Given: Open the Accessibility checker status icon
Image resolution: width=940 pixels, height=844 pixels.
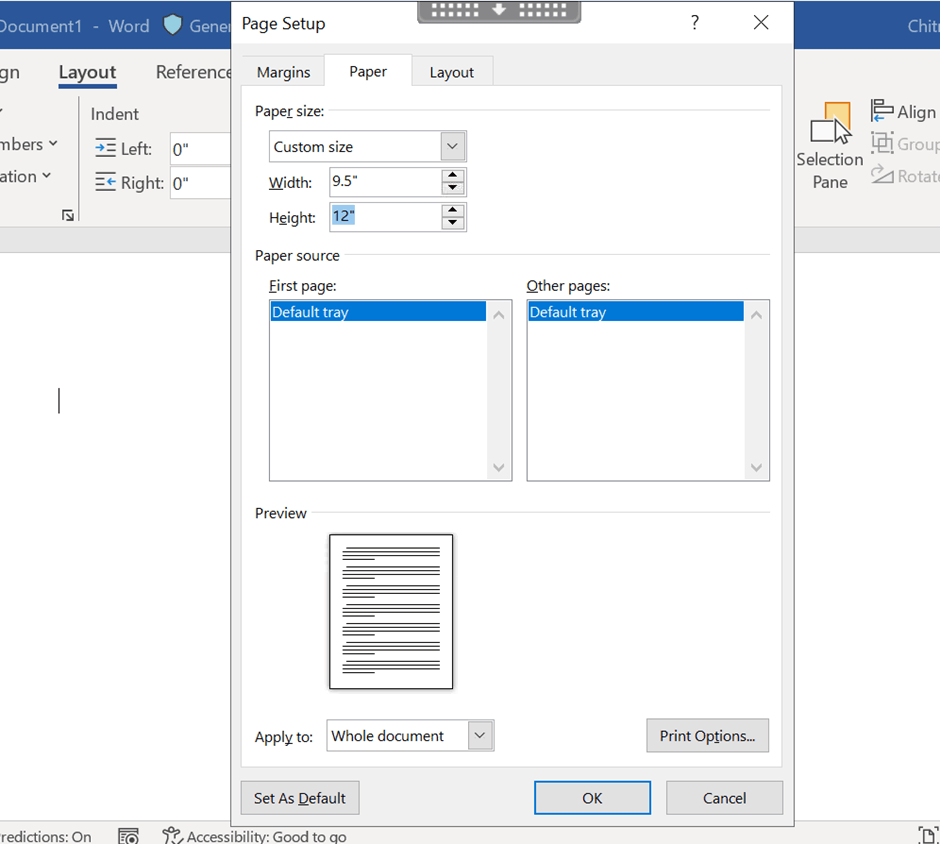Looking at the screenshot, I should (x=172, y=836).
